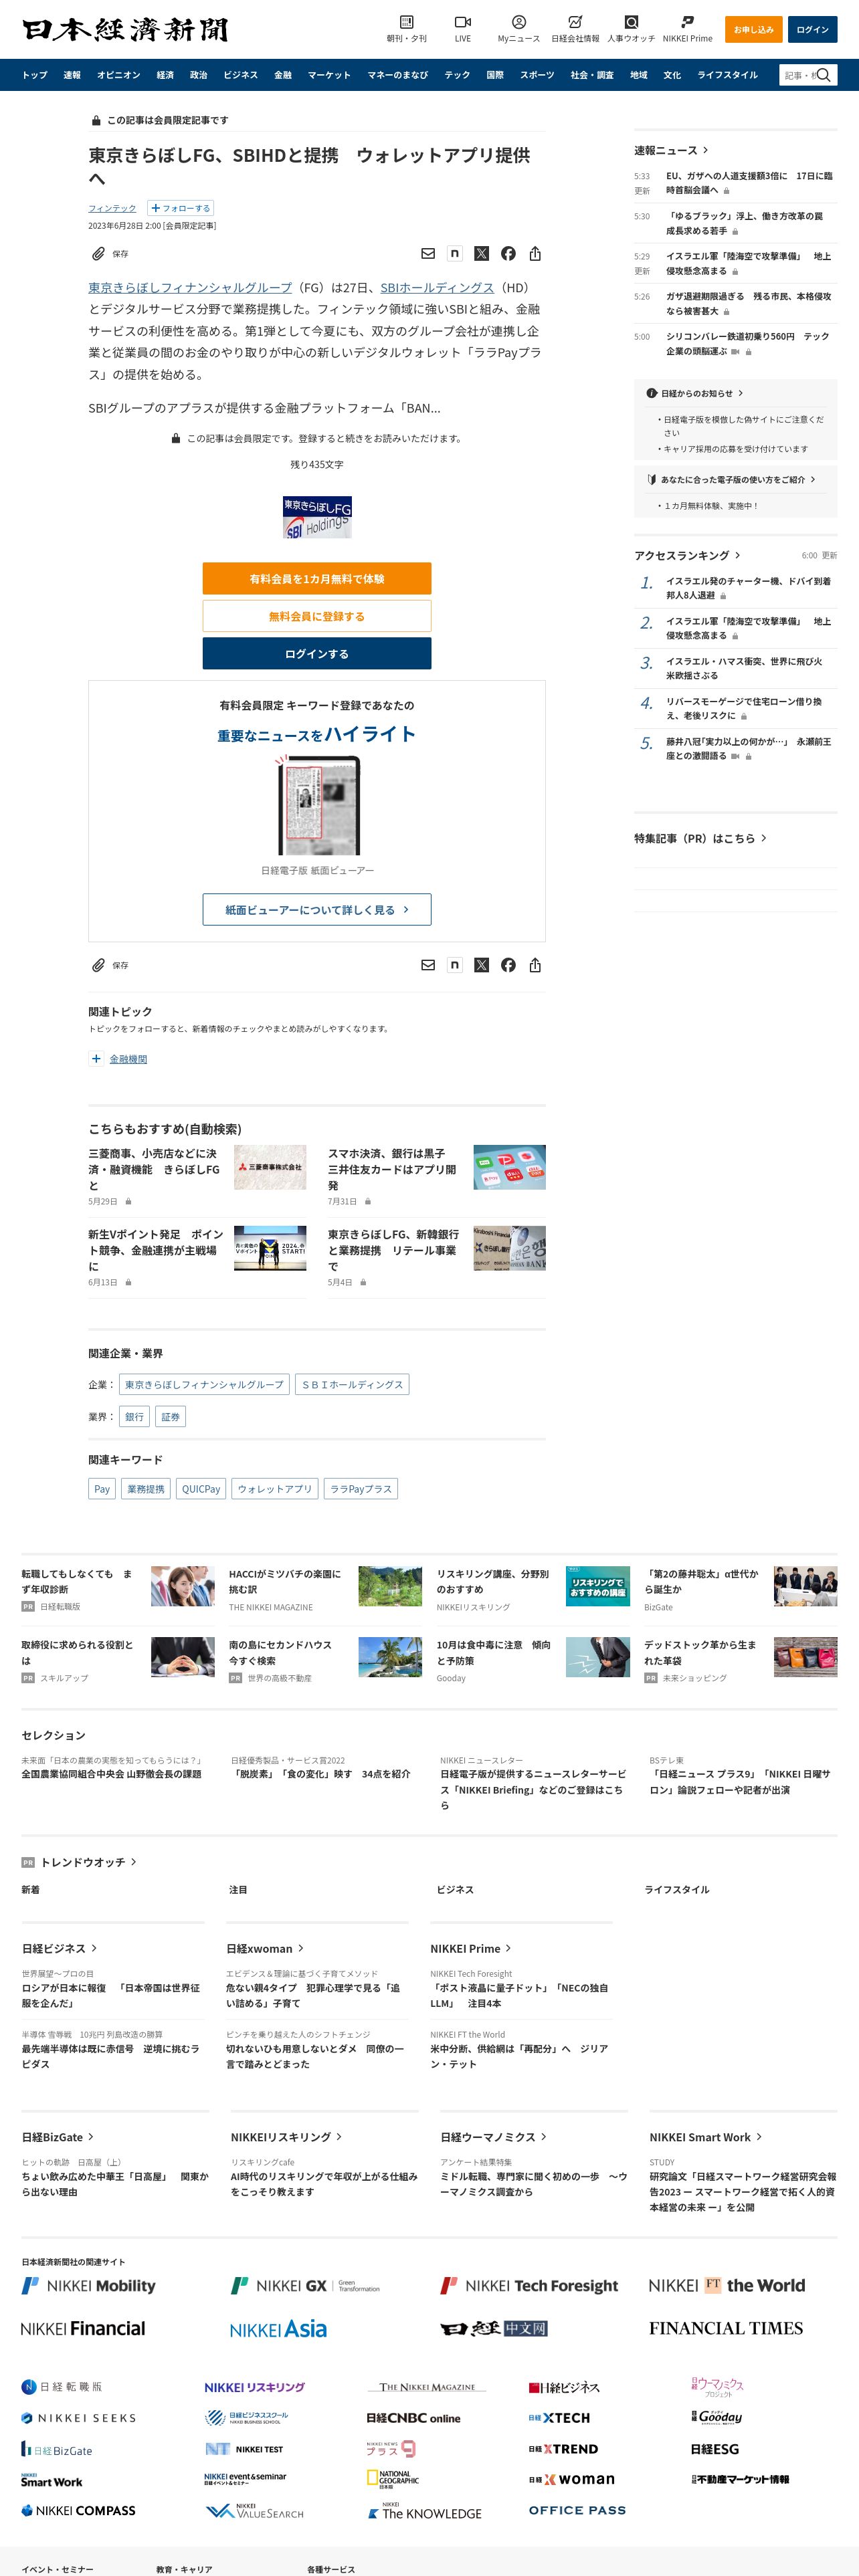The width and height of the screenshot is (859, 2576).
Task: Select テック in the navigation bar
Action: (x=457, y=75)
